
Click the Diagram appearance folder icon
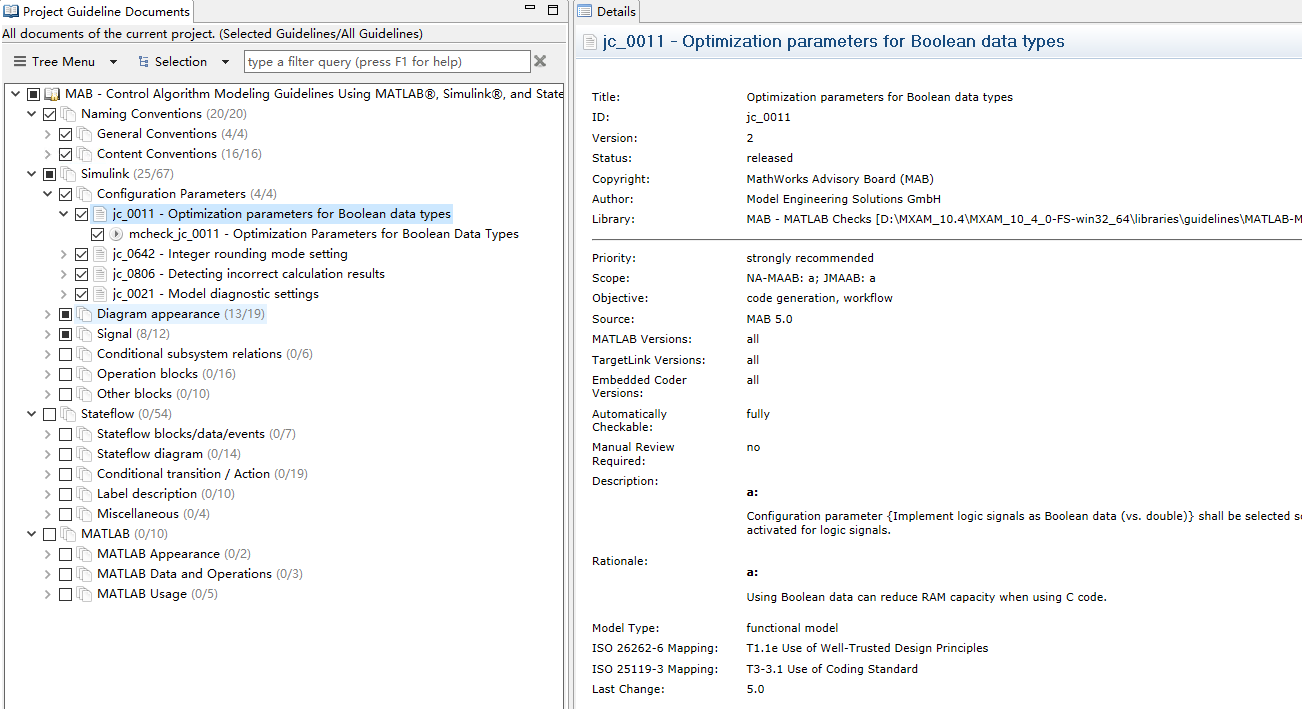pos(84,314)
